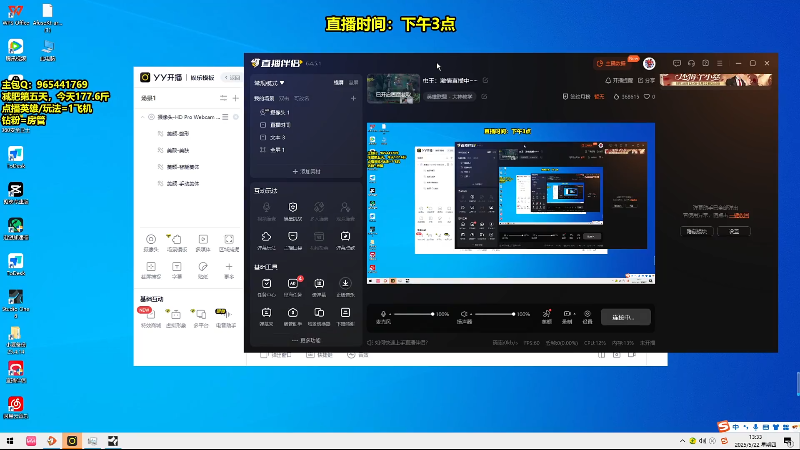Click 开播提醒 bell button
The image size is (800, 450).
point(618,81)
